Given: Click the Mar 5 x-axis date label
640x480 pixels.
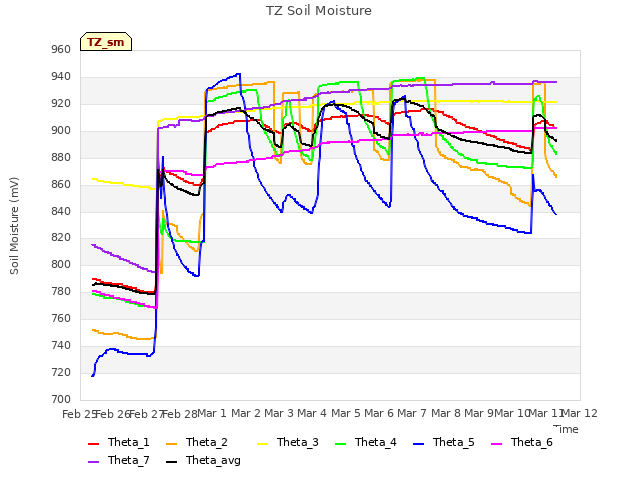Looking at the screenshot, I should [x=346, y=413].
